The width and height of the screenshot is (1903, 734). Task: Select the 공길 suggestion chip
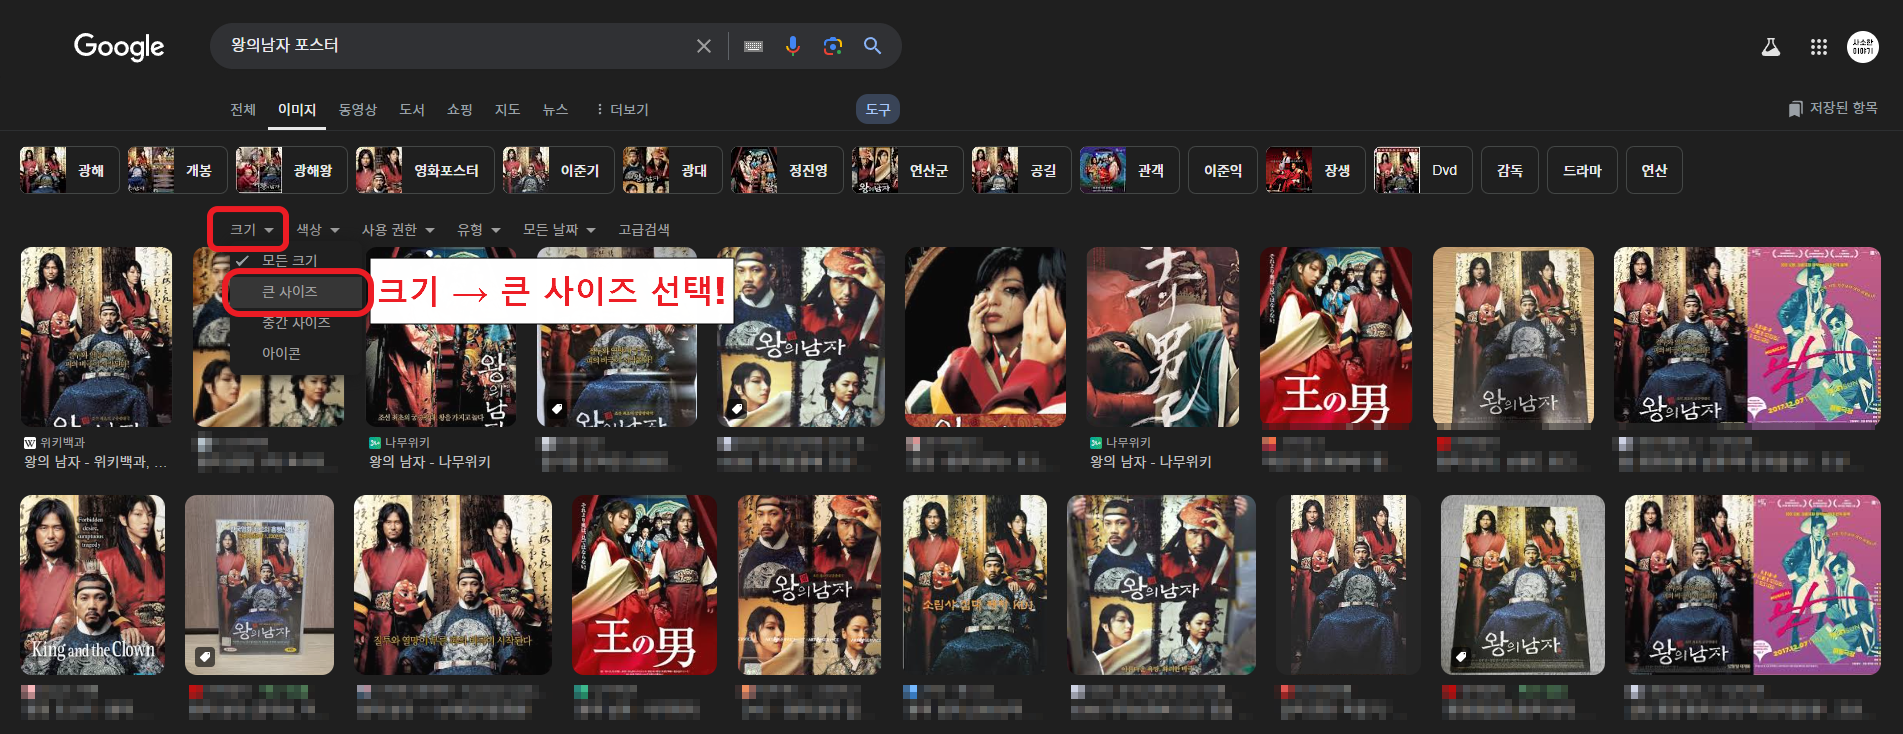(1021, 170)
